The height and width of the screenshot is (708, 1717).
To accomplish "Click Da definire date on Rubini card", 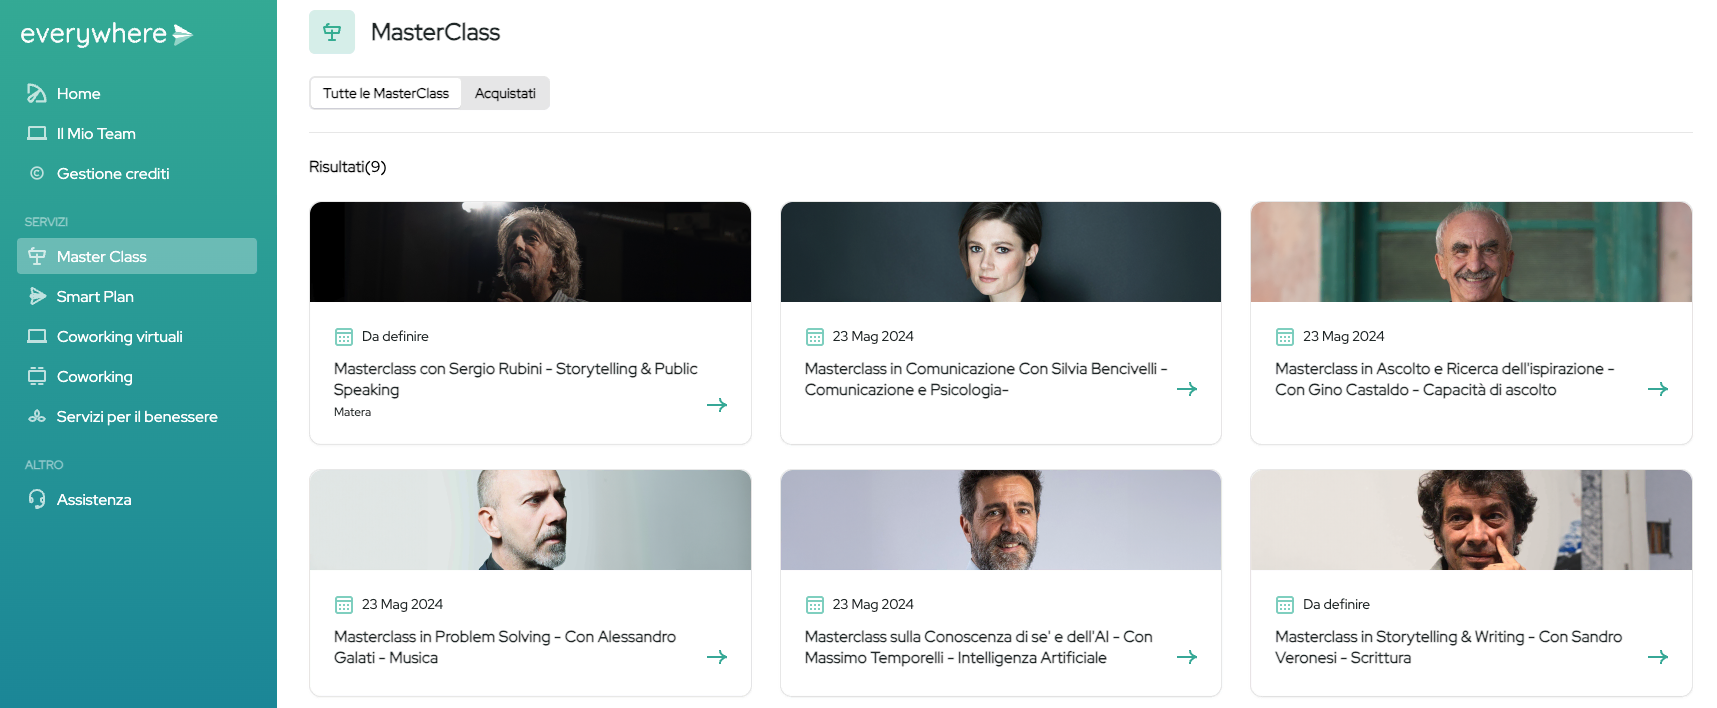I will (x=395, y=336).
